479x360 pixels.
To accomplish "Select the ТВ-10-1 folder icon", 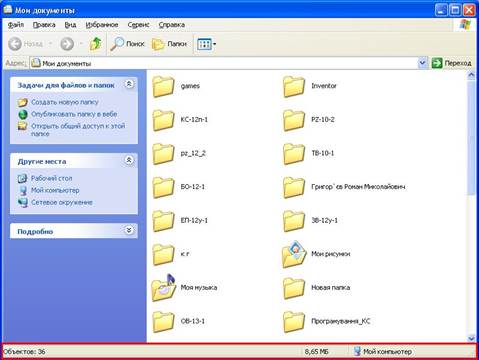I will coord(294,154).
